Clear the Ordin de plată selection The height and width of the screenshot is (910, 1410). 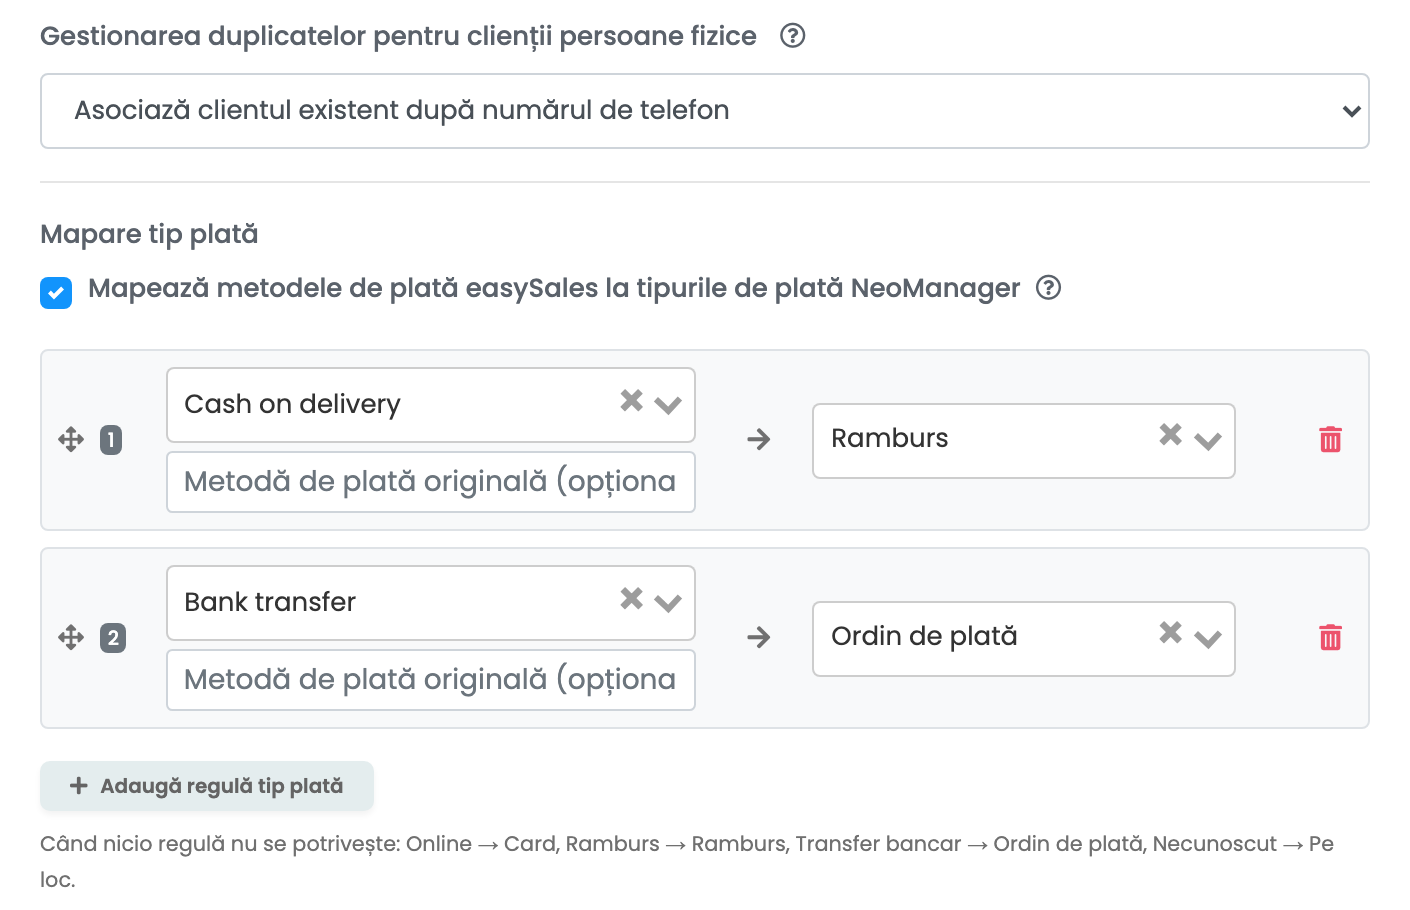click(x=1170, y=632)
